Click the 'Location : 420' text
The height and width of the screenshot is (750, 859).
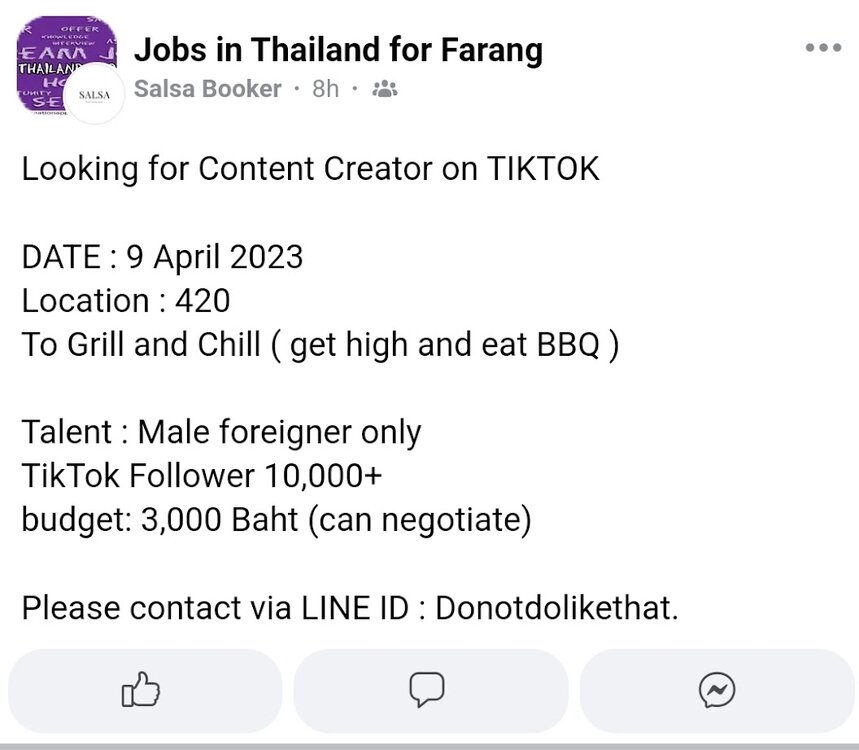pyautogui.click(x=126, y=301)
